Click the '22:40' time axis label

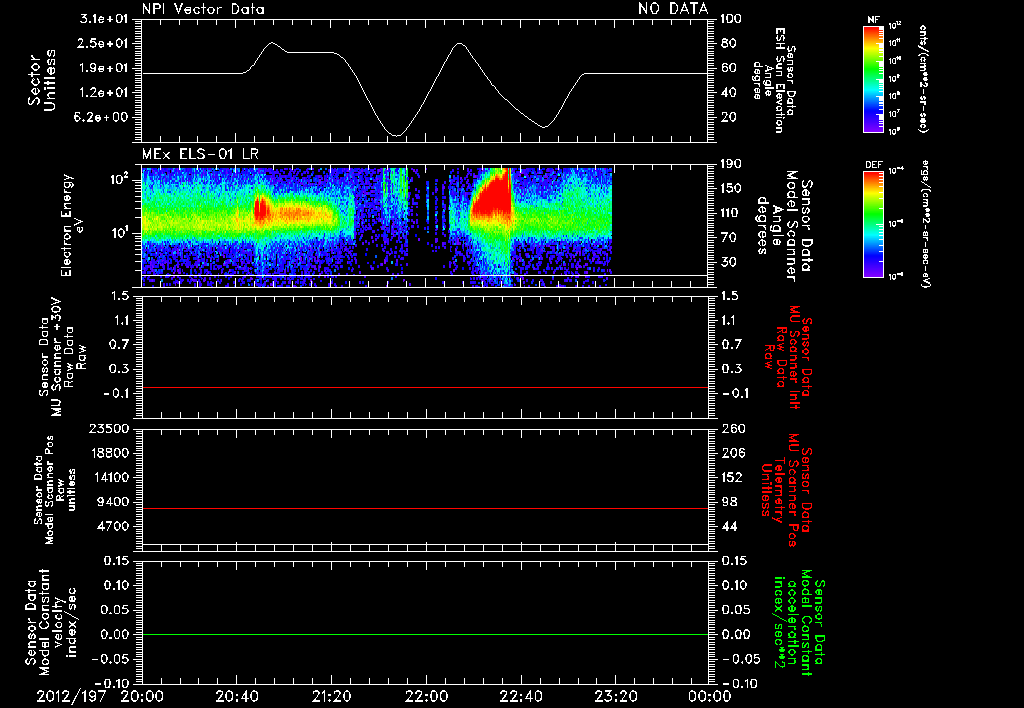pos(520,696)
